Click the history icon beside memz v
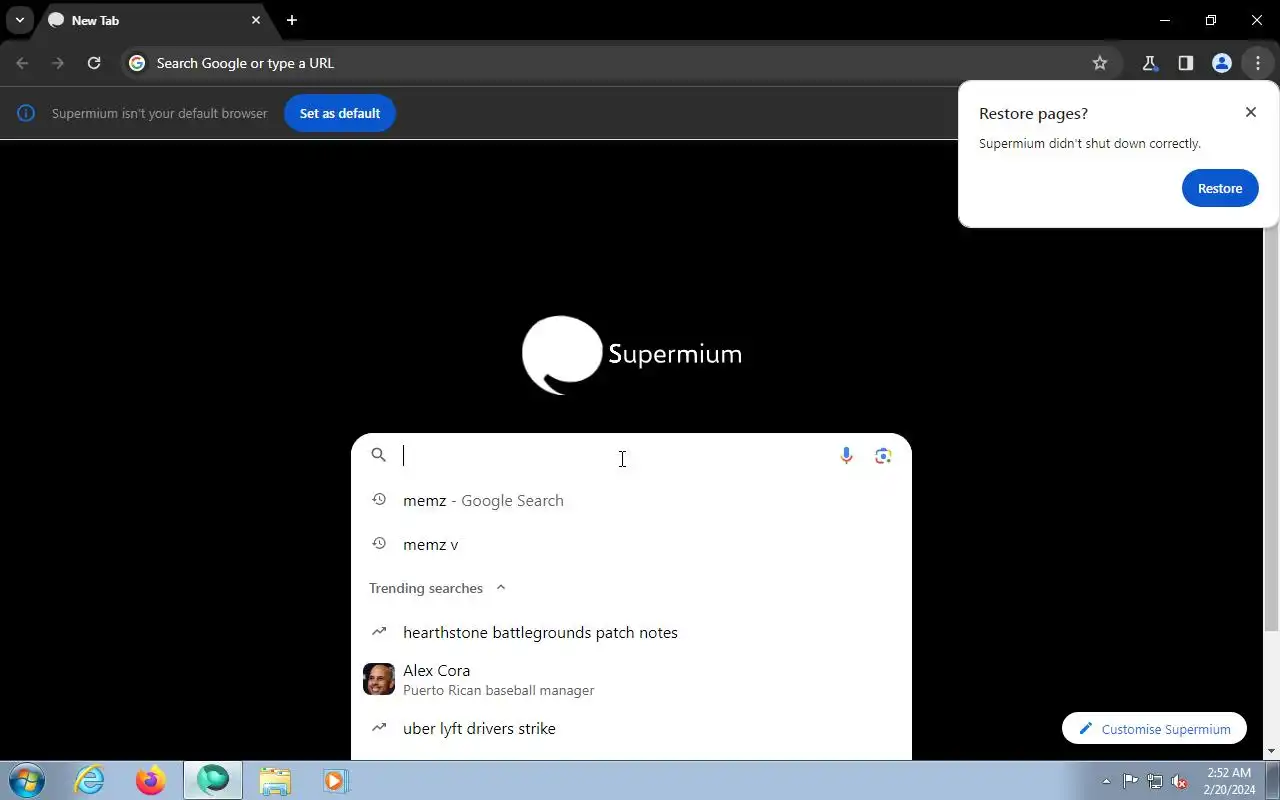 379,544
